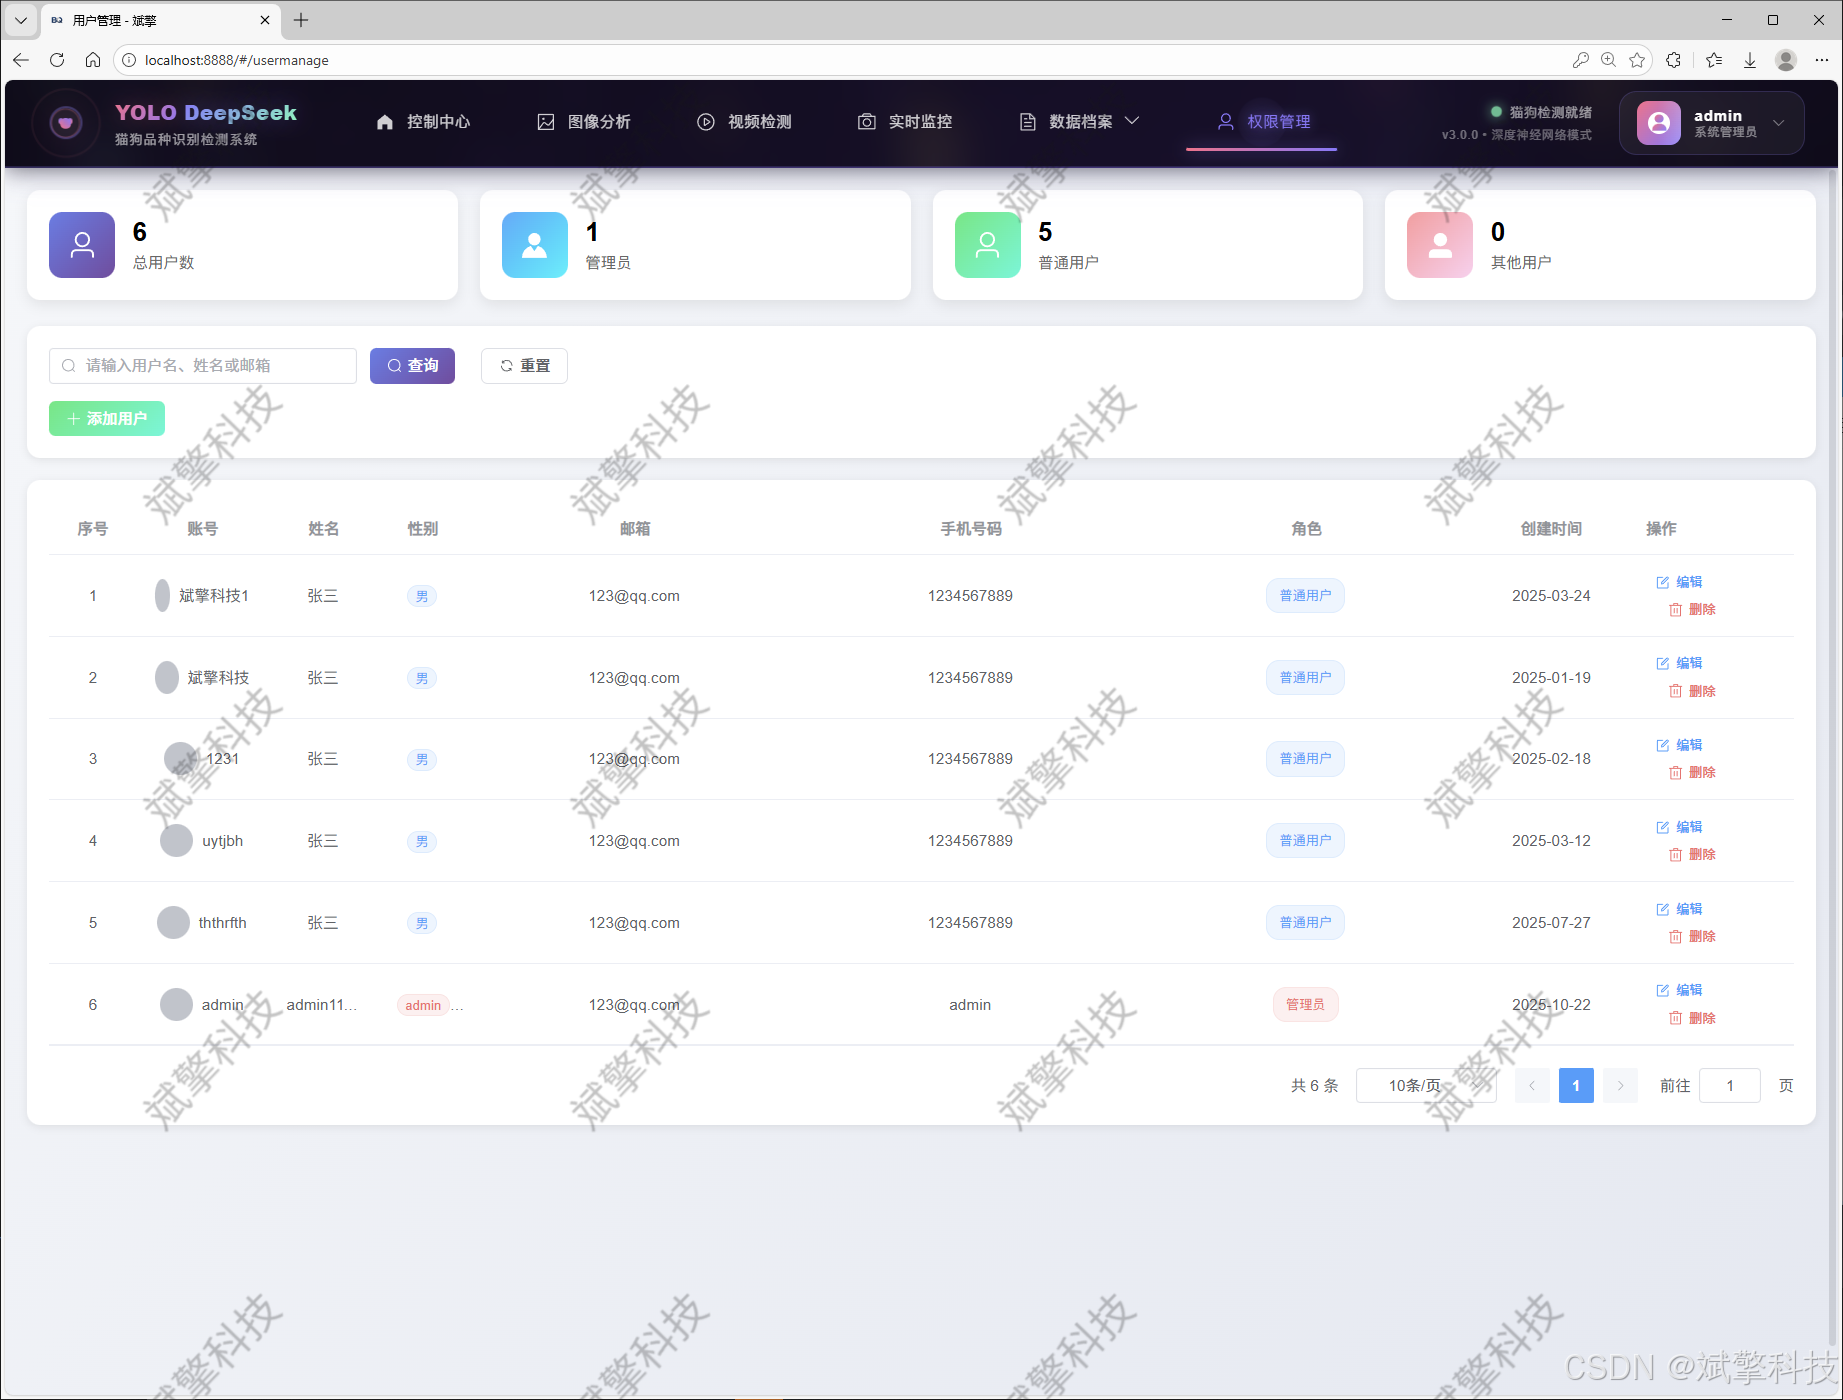1843x1400 pixels.
Task: Click 普通用户 tag in row 1
Action: (x=1305, y=596)
